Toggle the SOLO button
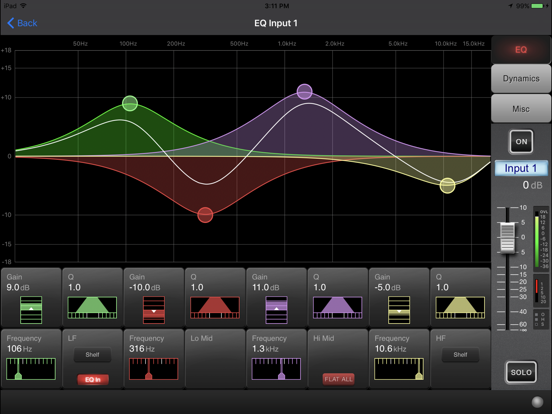552x414 pixels. 521,372
